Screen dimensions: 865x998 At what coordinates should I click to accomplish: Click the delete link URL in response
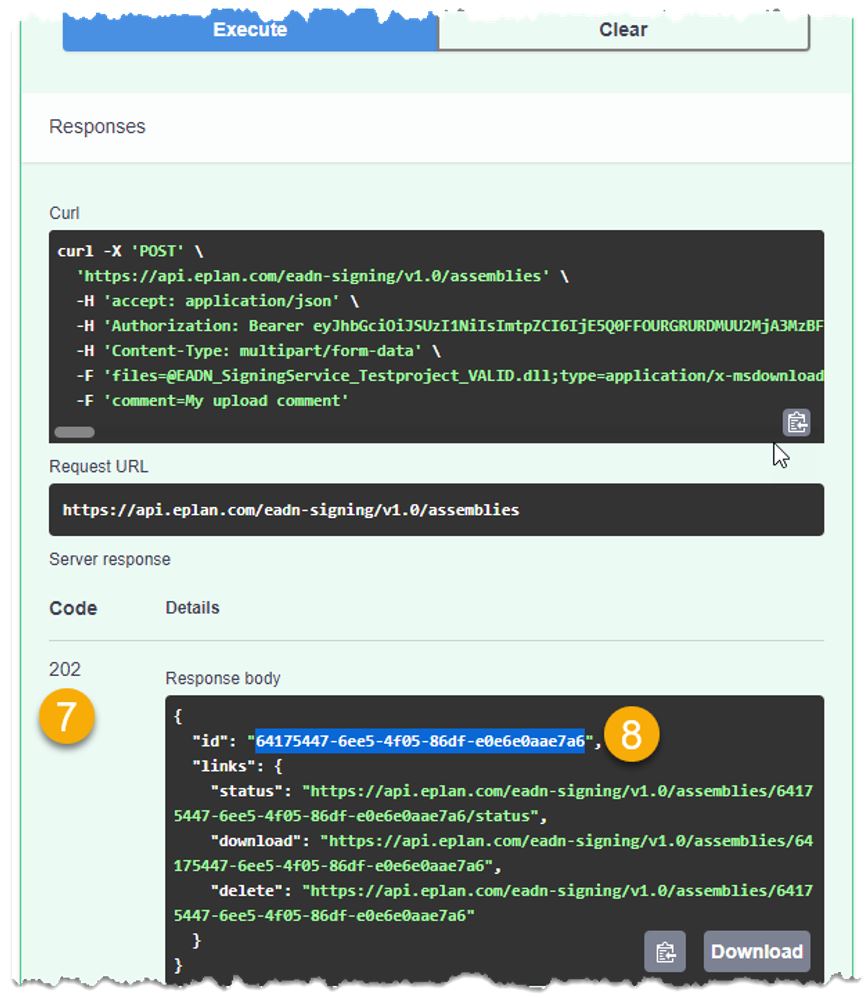(557, 889)
